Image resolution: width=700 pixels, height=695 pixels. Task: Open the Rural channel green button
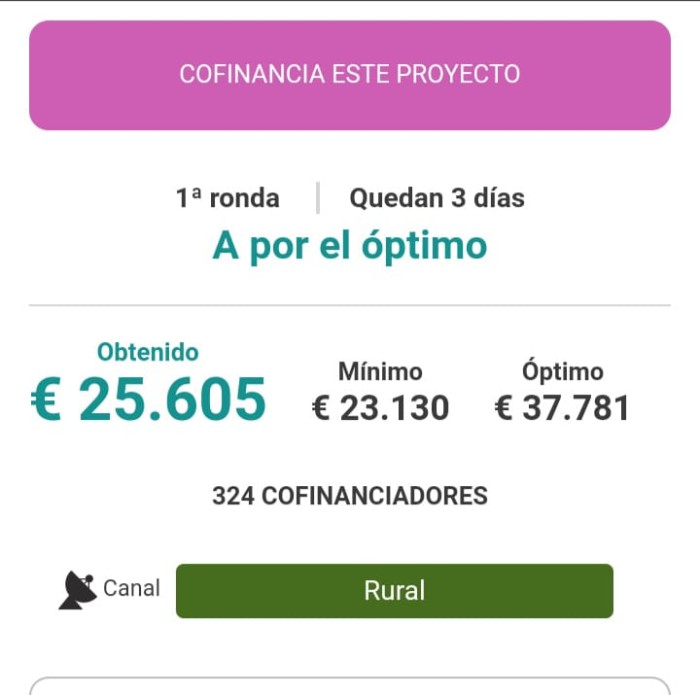(394, 591)
